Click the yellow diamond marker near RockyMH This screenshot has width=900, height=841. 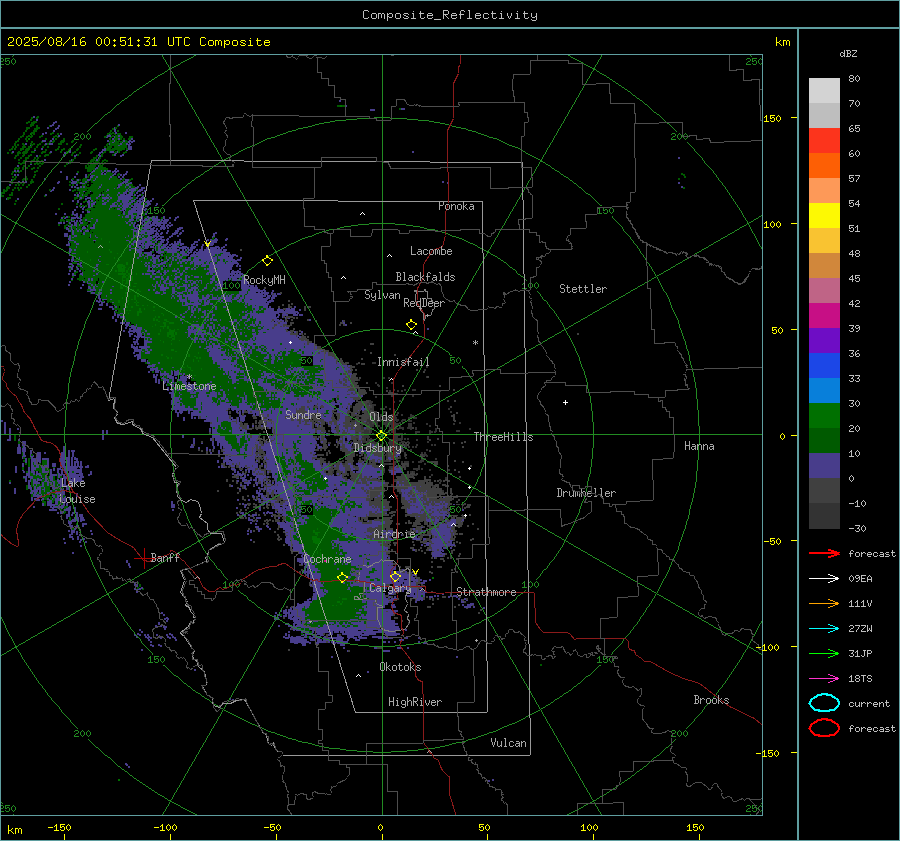[267, 261]
